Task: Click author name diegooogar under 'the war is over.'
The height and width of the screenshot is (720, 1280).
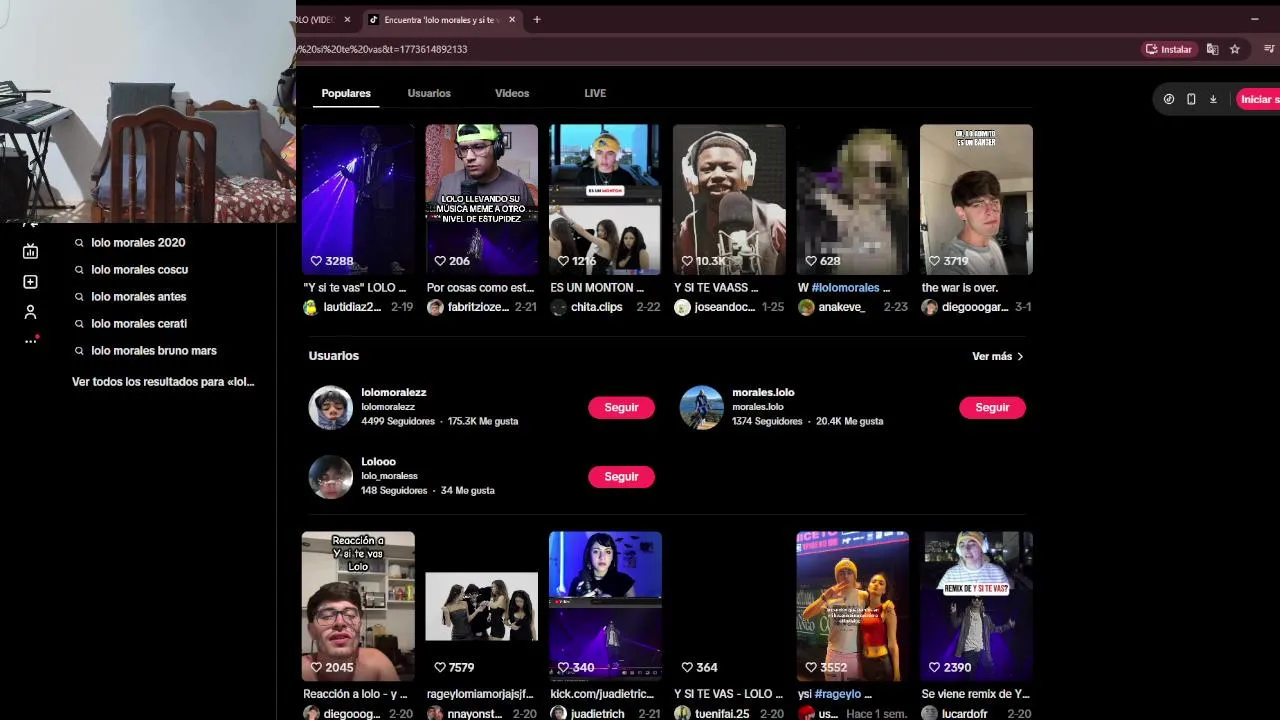Action: (x=975, y=307)
